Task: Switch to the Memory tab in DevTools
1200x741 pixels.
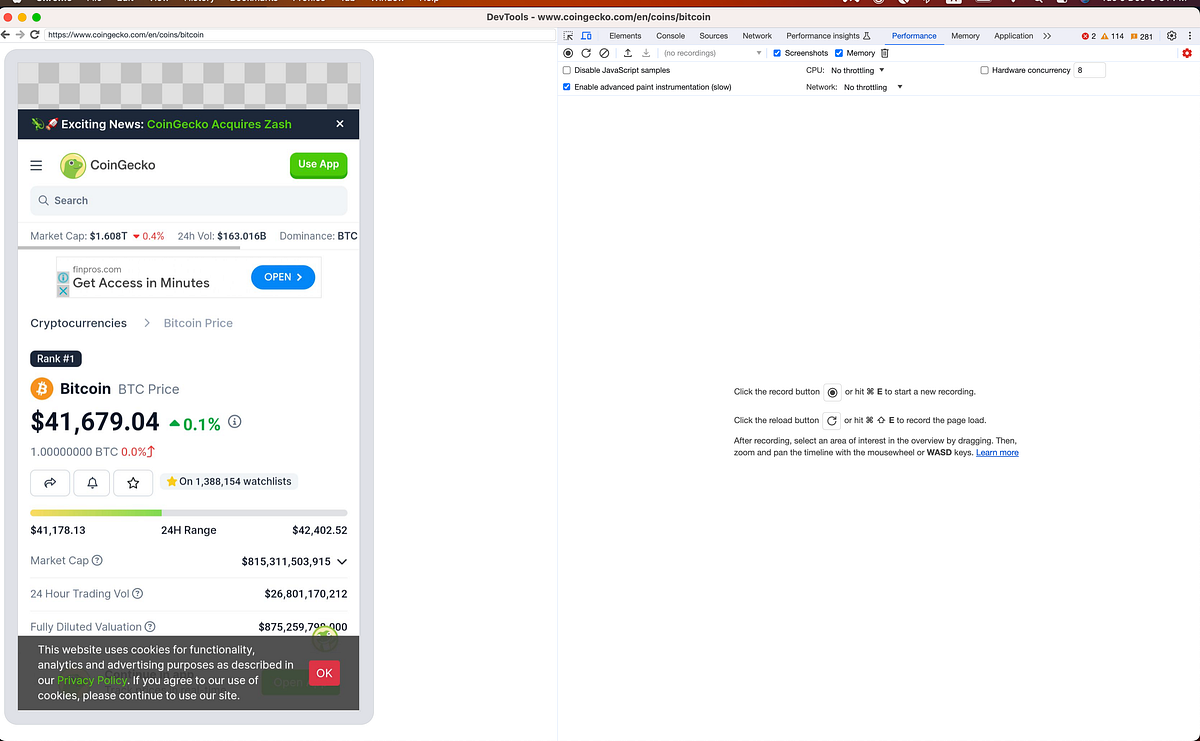Action: (x=964, y=35)
